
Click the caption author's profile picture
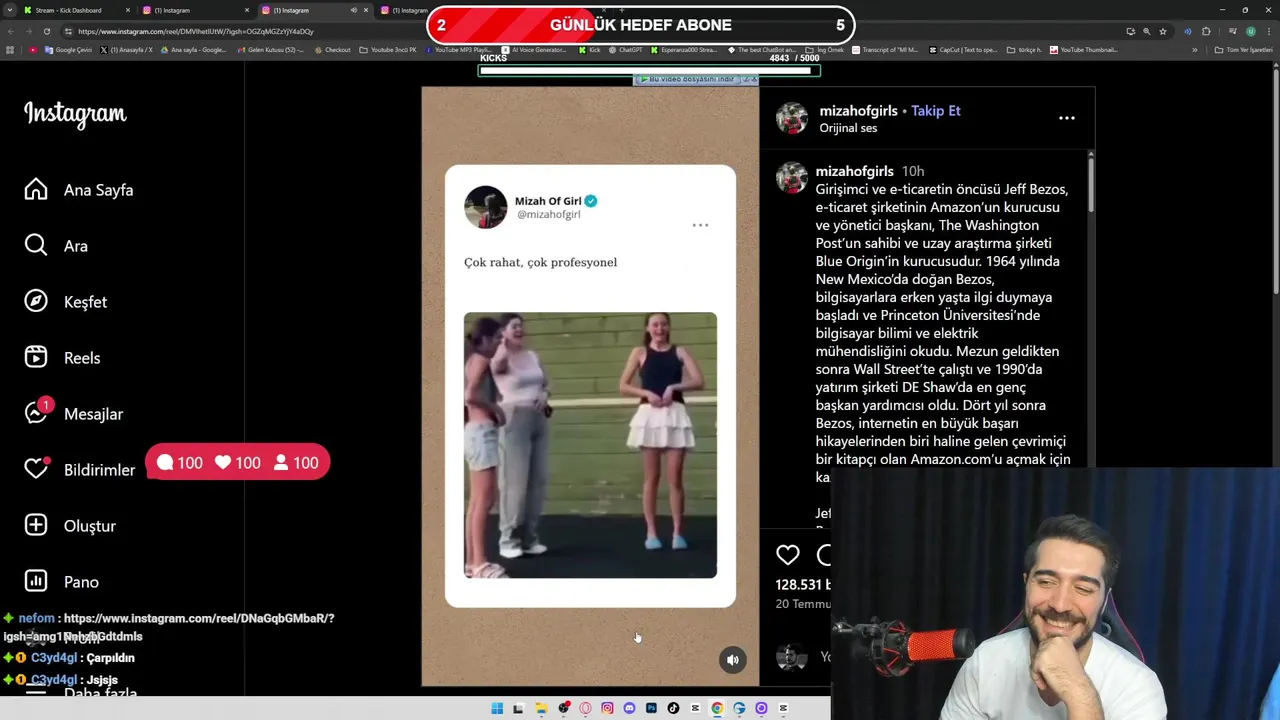792,177
